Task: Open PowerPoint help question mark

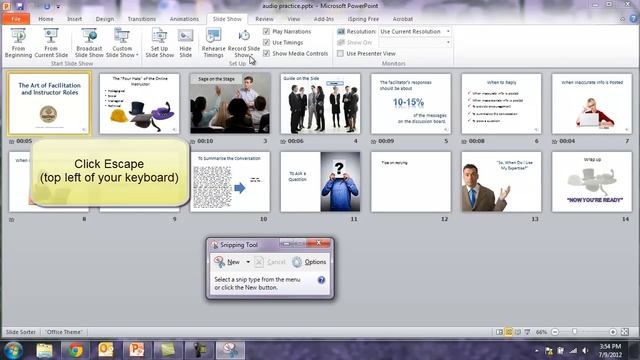Action: tap(633, 19)
